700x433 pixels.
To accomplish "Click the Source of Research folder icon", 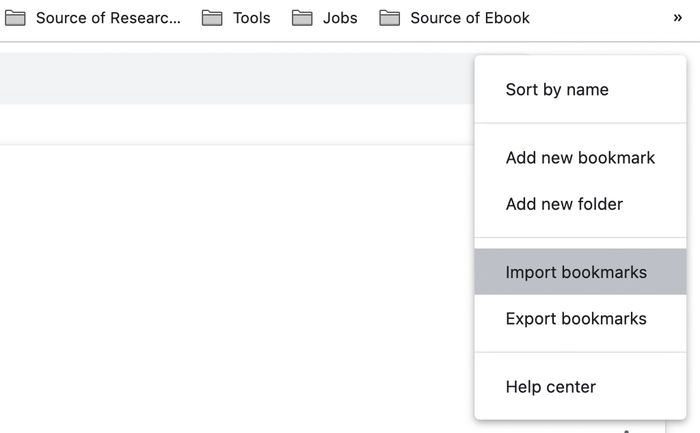I will 15,18.
